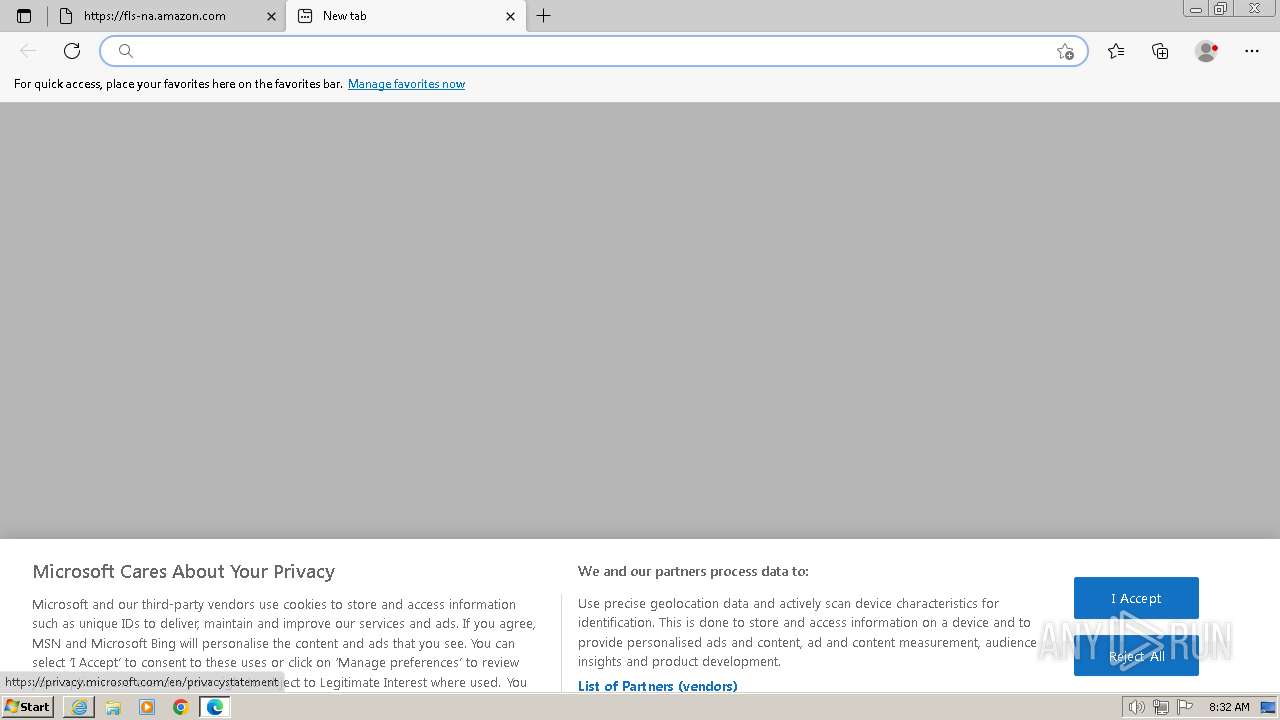Open Google Chrome from taskbar

click(180, 707)
